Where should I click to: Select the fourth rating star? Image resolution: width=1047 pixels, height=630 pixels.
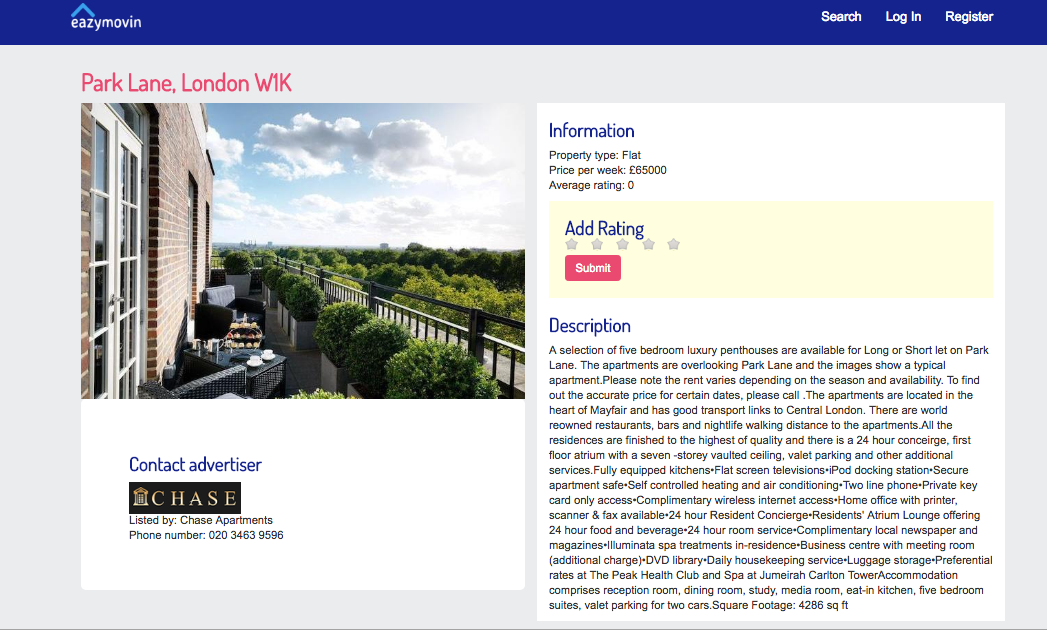click(x=648, y=245)
